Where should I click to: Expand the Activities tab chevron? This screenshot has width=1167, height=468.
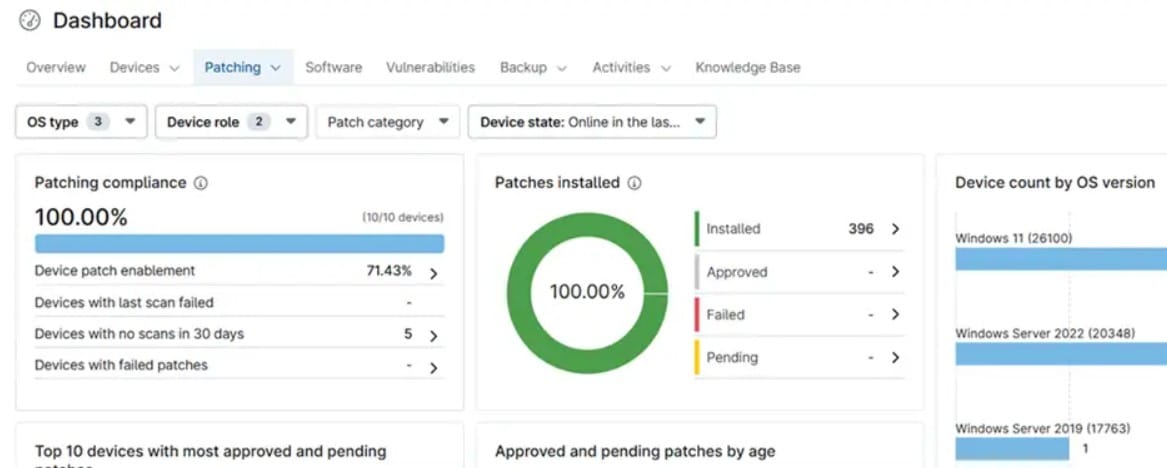(665, 68)
